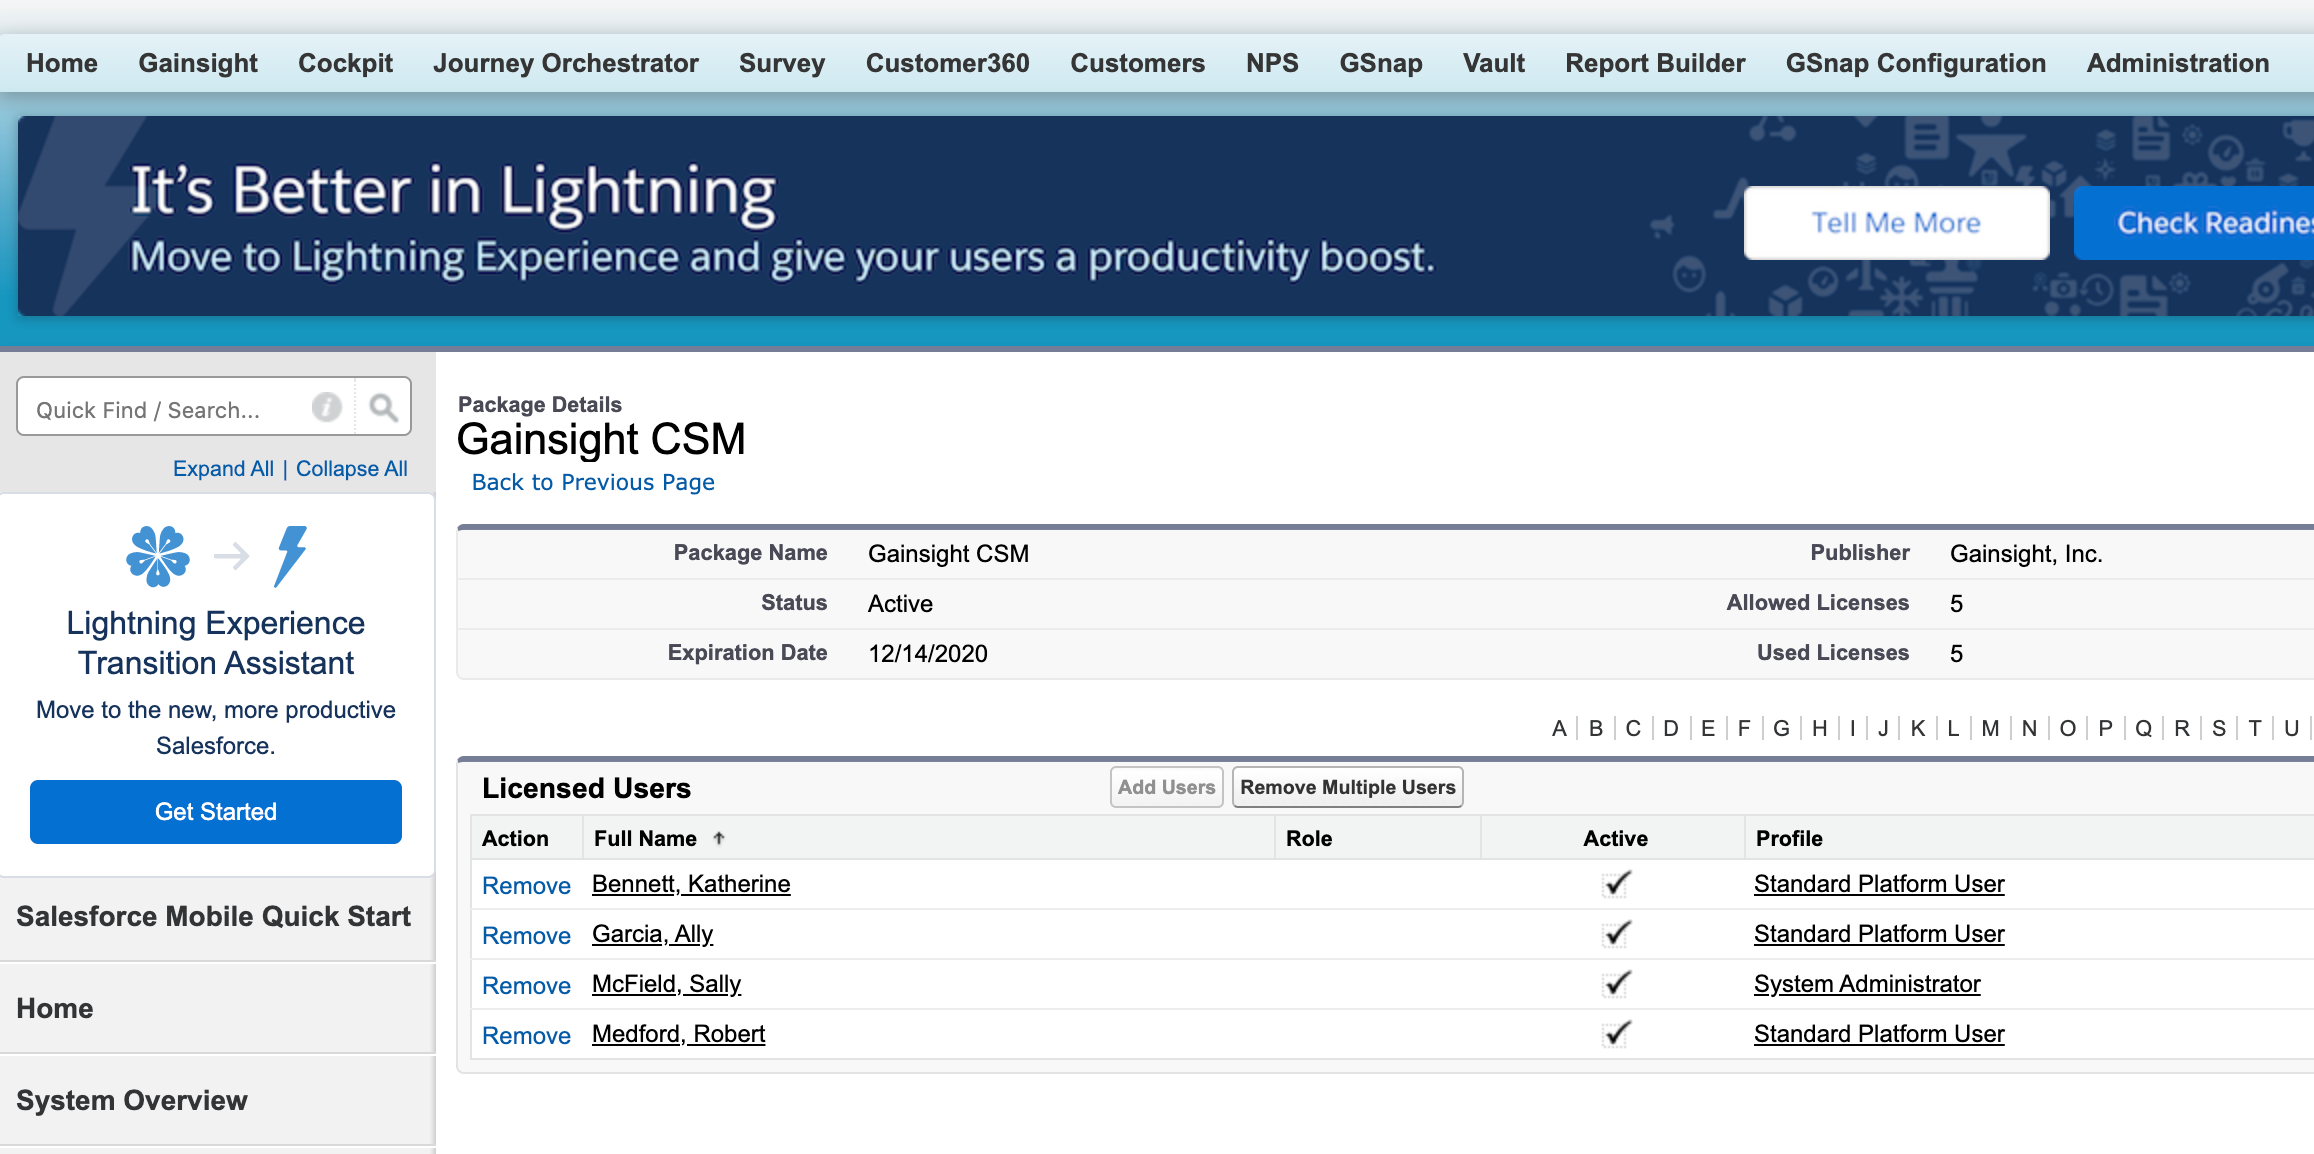
Task: Open Garcia's Standard Platform User profile
Action: 1879,934
